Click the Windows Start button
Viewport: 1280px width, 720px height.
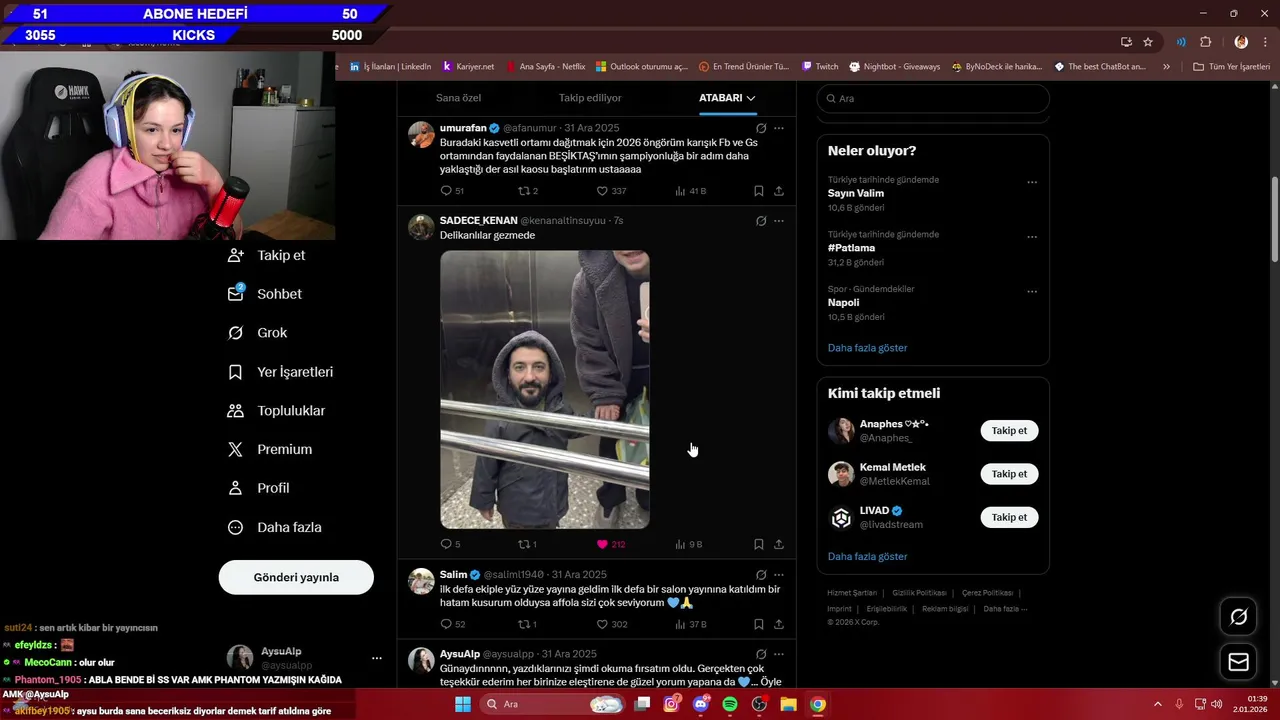463,704
